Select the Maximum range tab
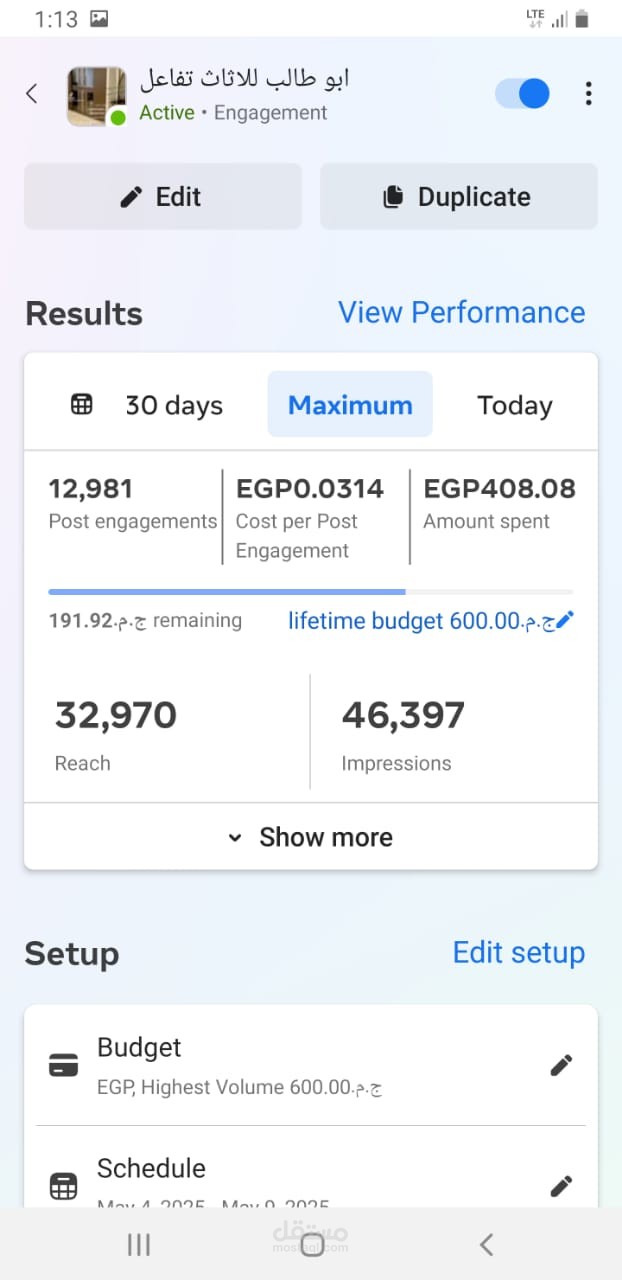The image size is (622, 1280). (x=350, y=405)
